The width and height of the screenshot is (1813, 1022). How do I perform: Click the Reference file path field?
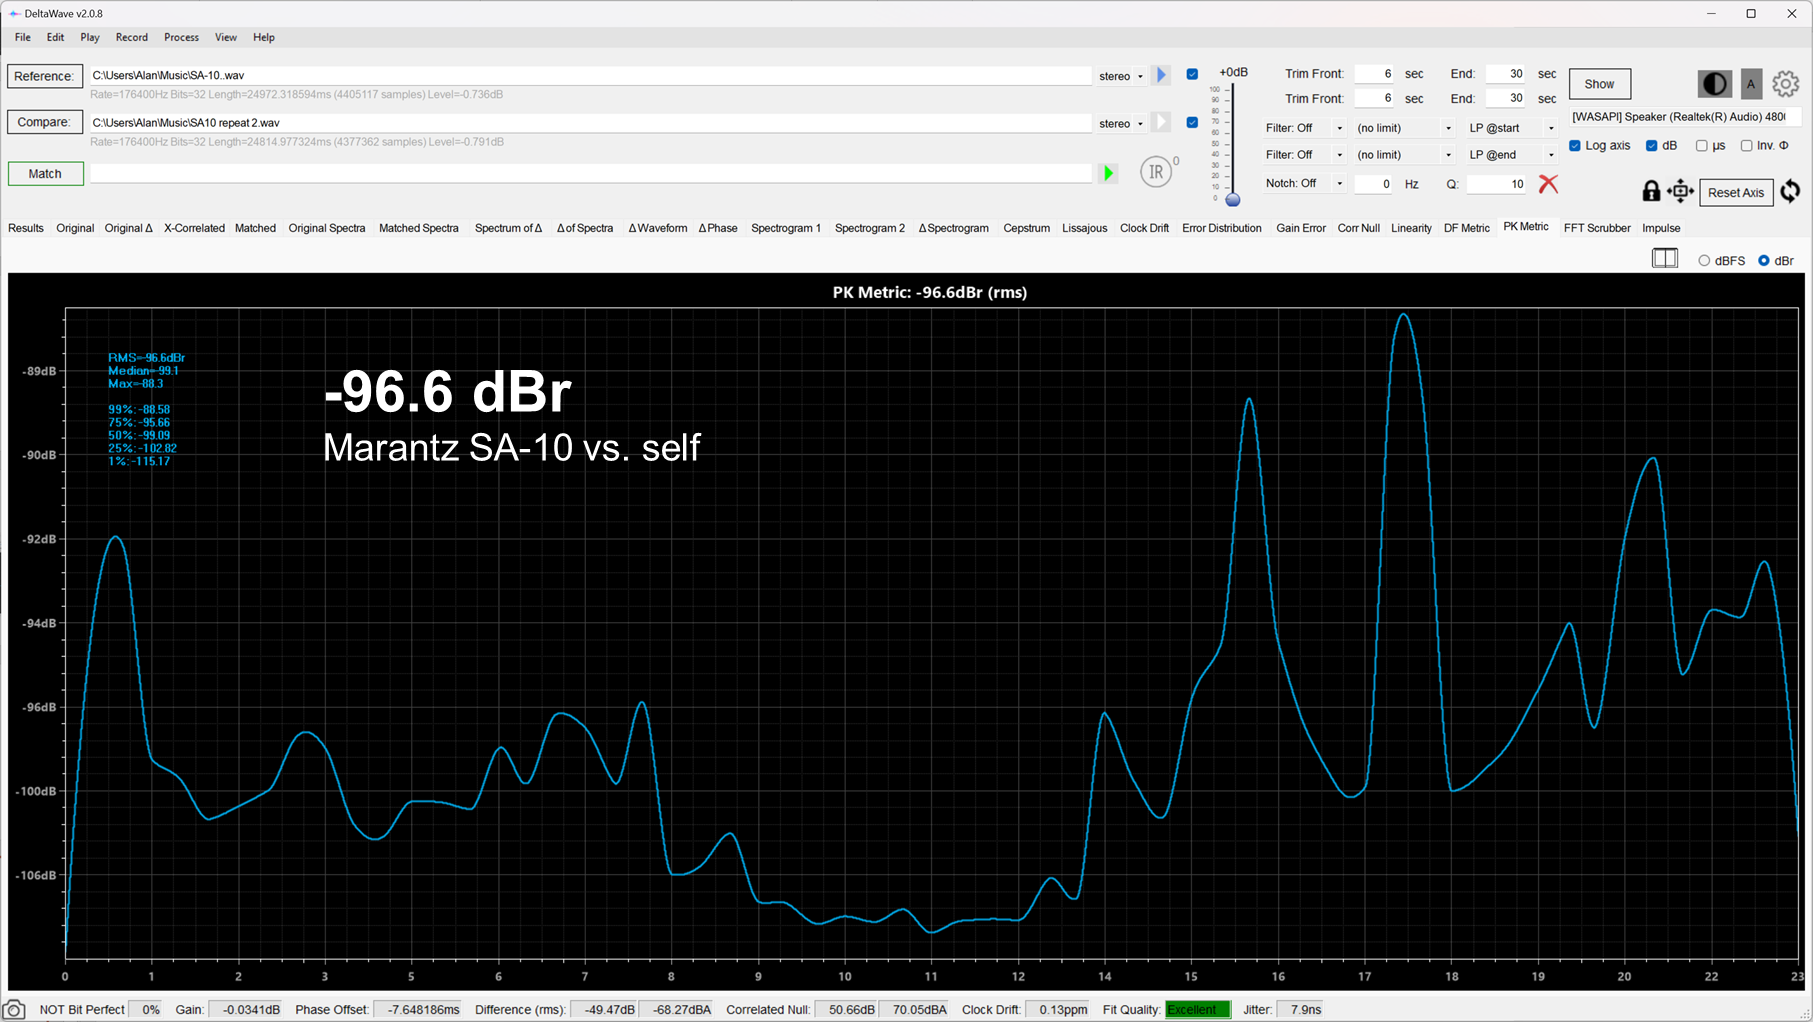pos(590,75)
